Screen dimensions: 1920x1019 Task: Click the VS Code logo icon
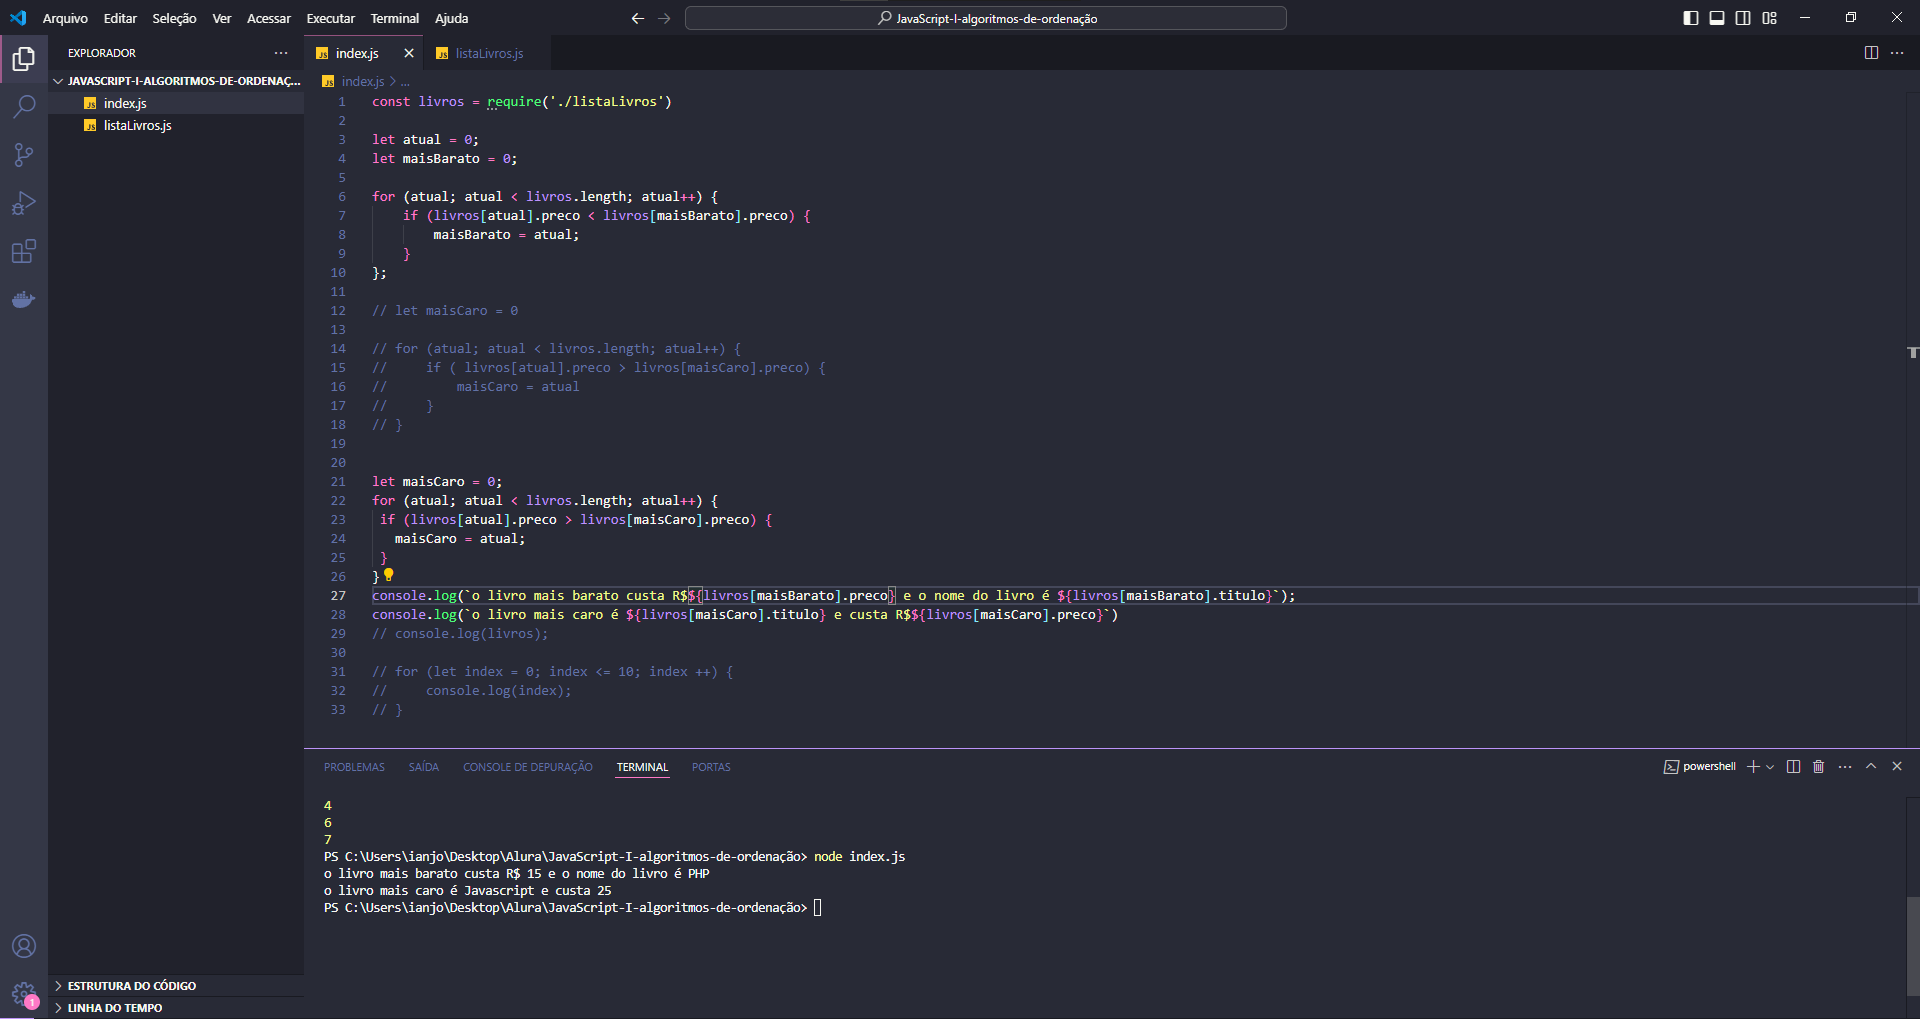pyautogui.click(x=18, y=18)
